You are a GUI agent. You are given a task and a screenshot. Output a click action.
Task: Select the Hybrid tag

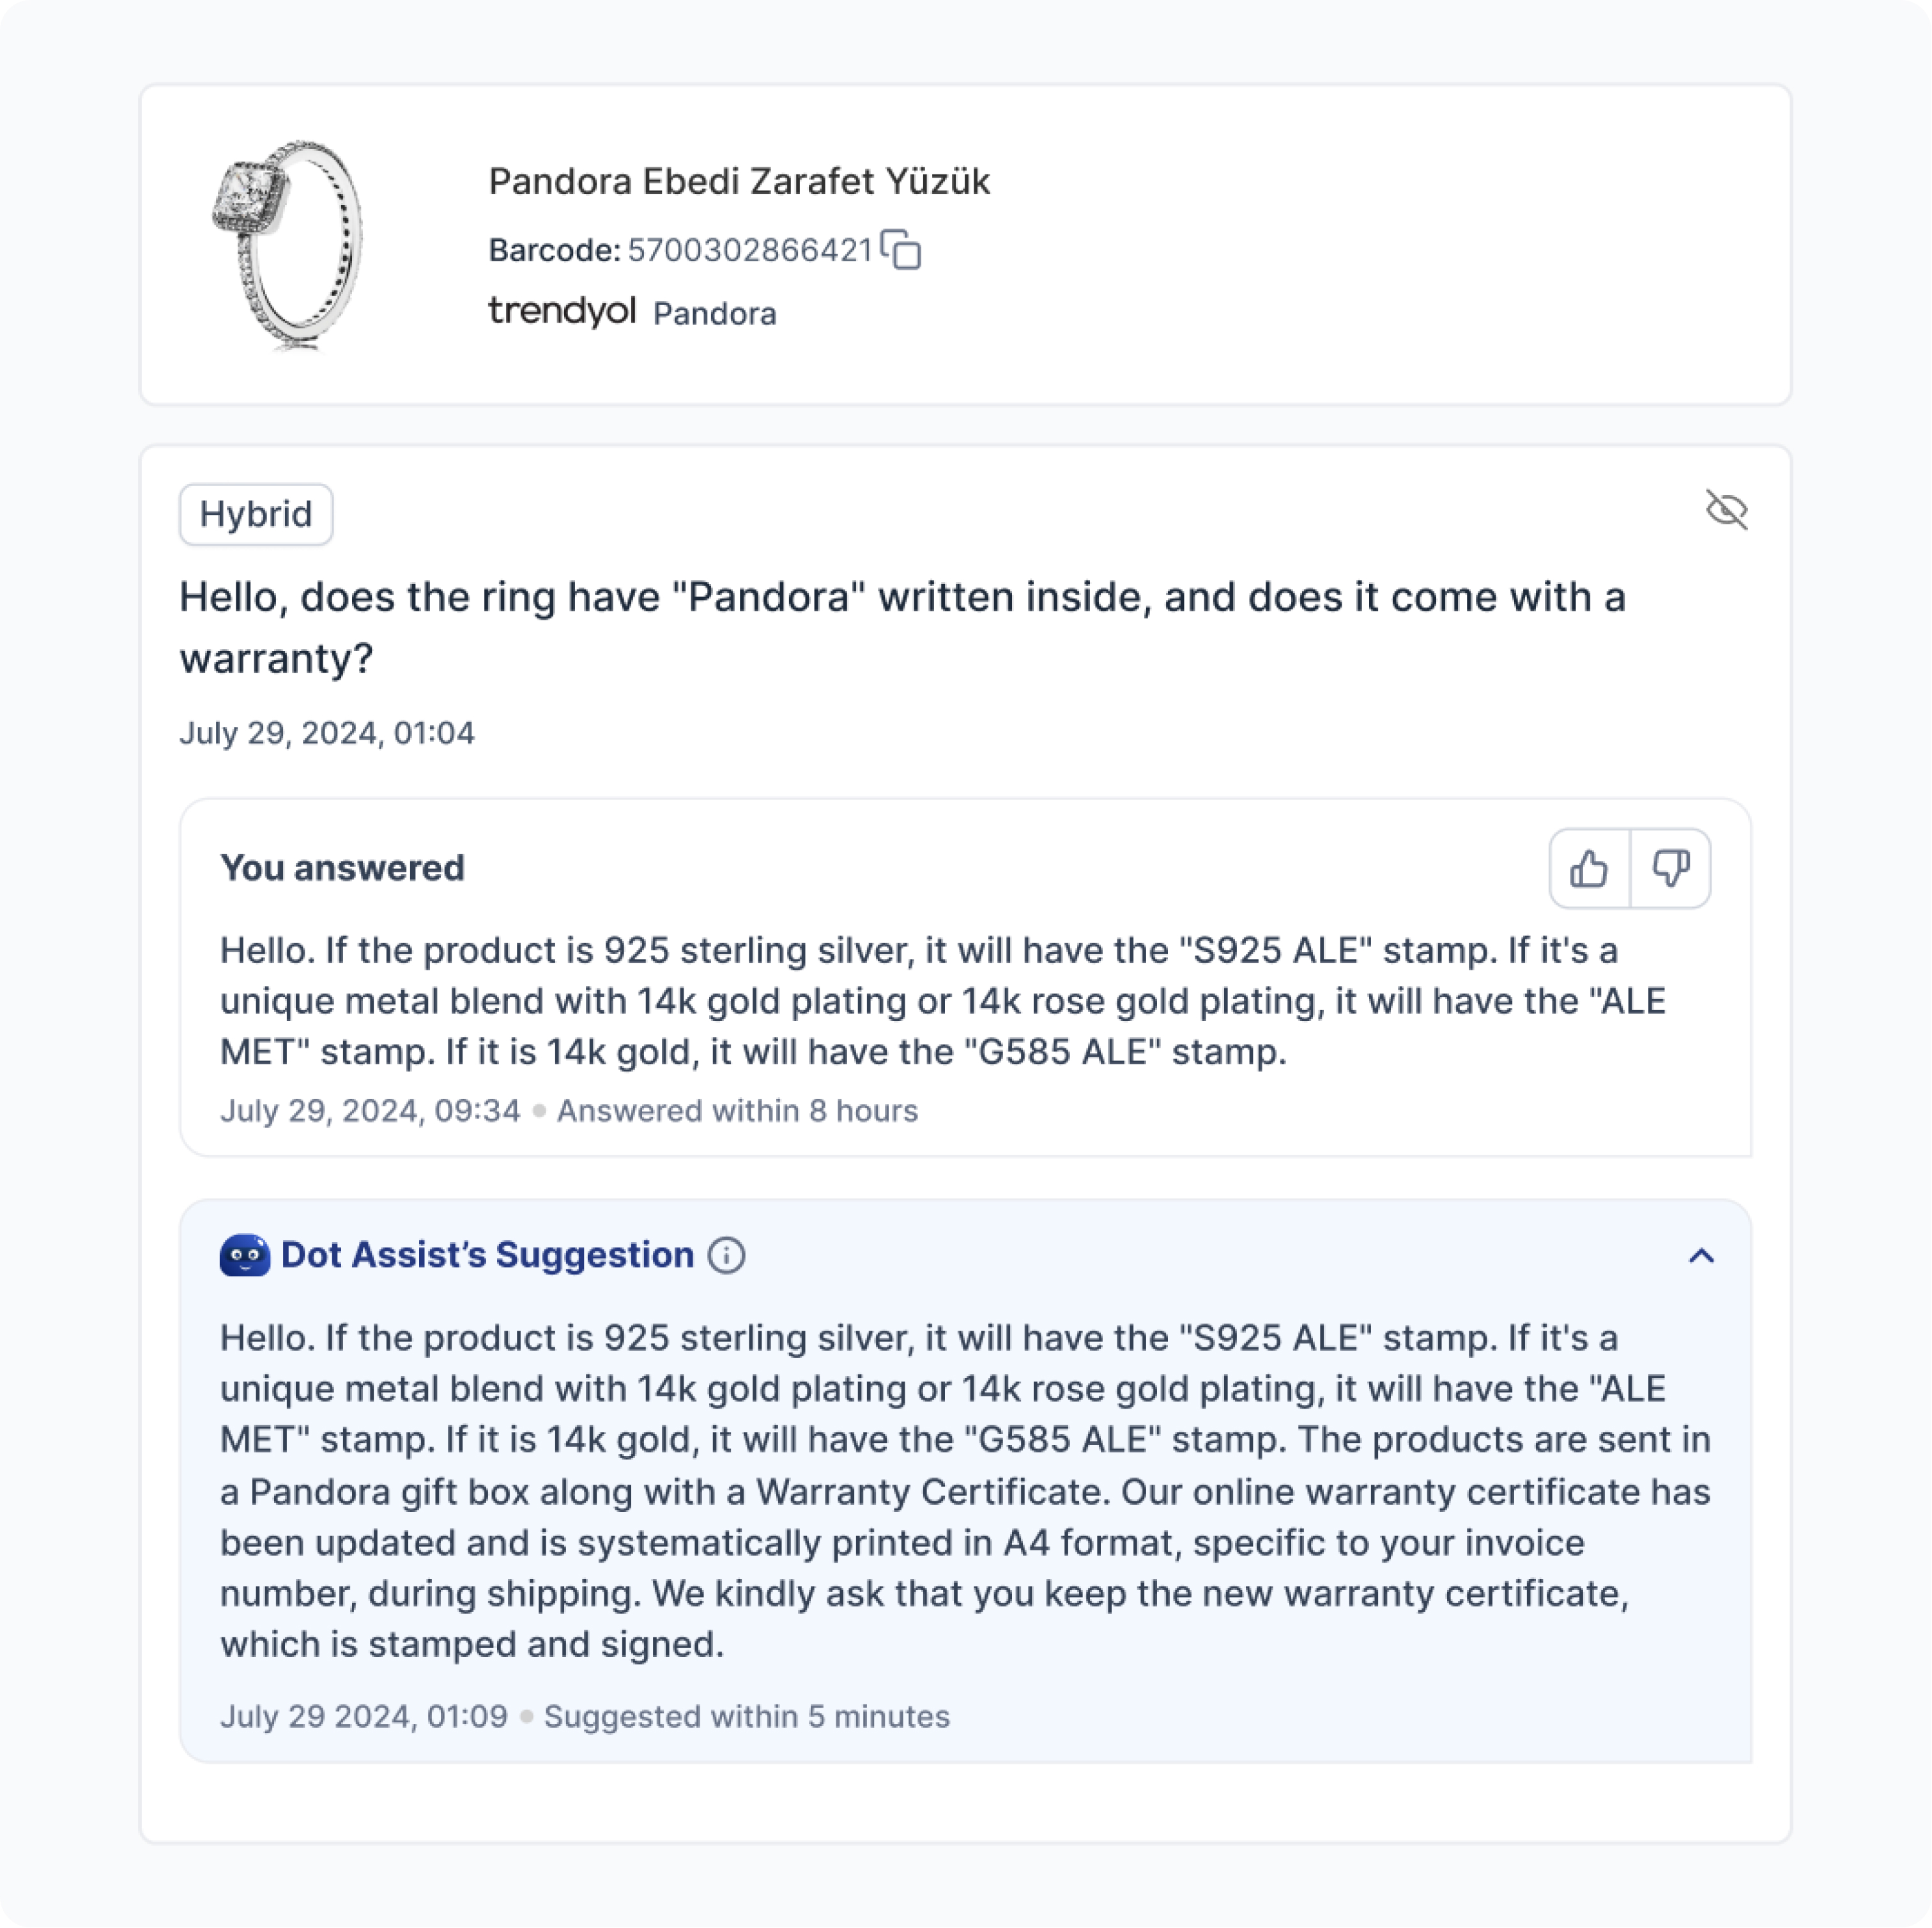[256, 514]
